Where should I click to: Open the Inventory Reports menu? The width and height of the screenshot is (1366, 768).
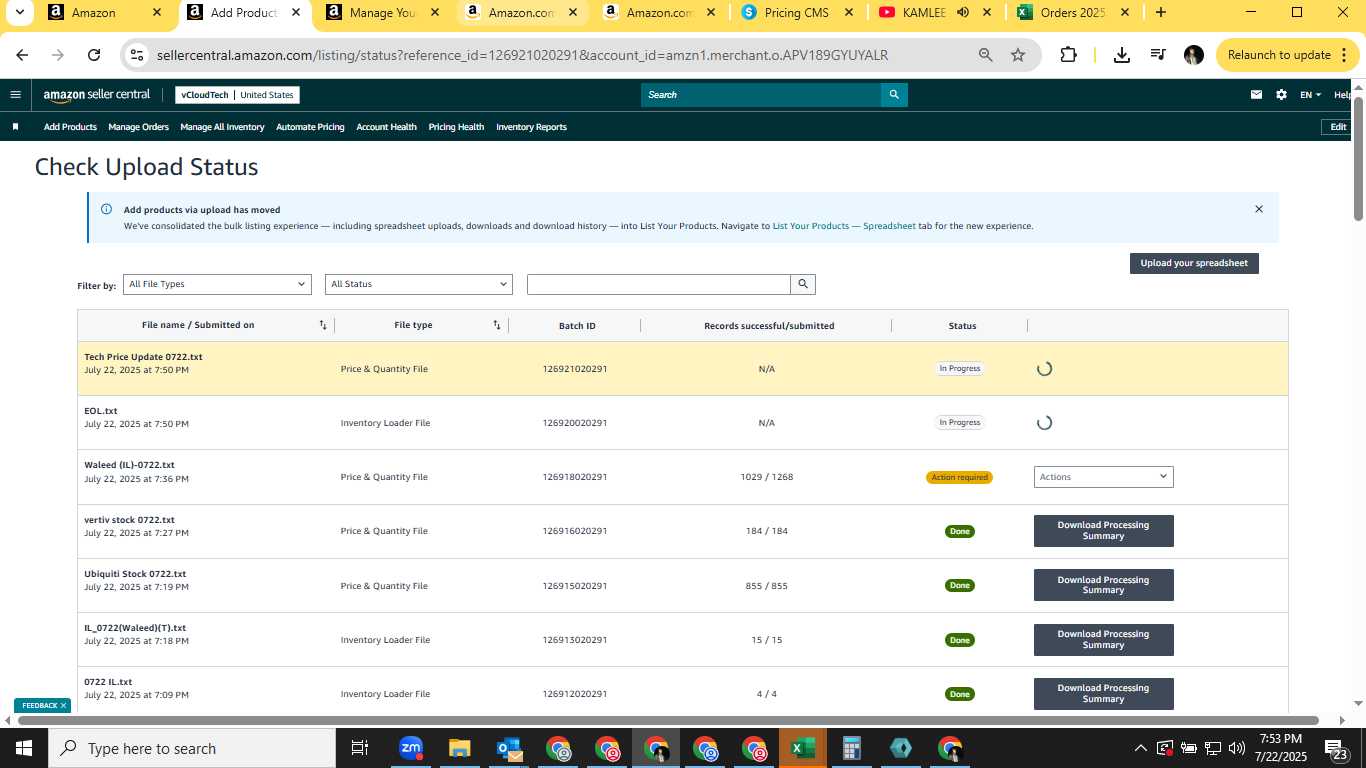531,127
